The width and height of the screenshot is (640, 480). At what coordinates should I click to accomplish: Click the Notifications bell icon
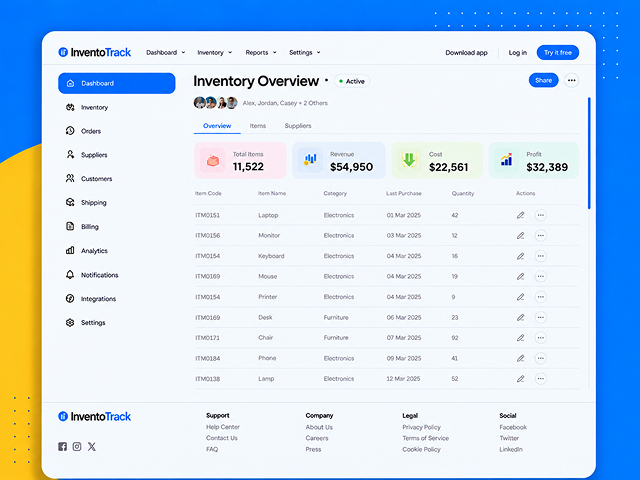pos(70,274)
